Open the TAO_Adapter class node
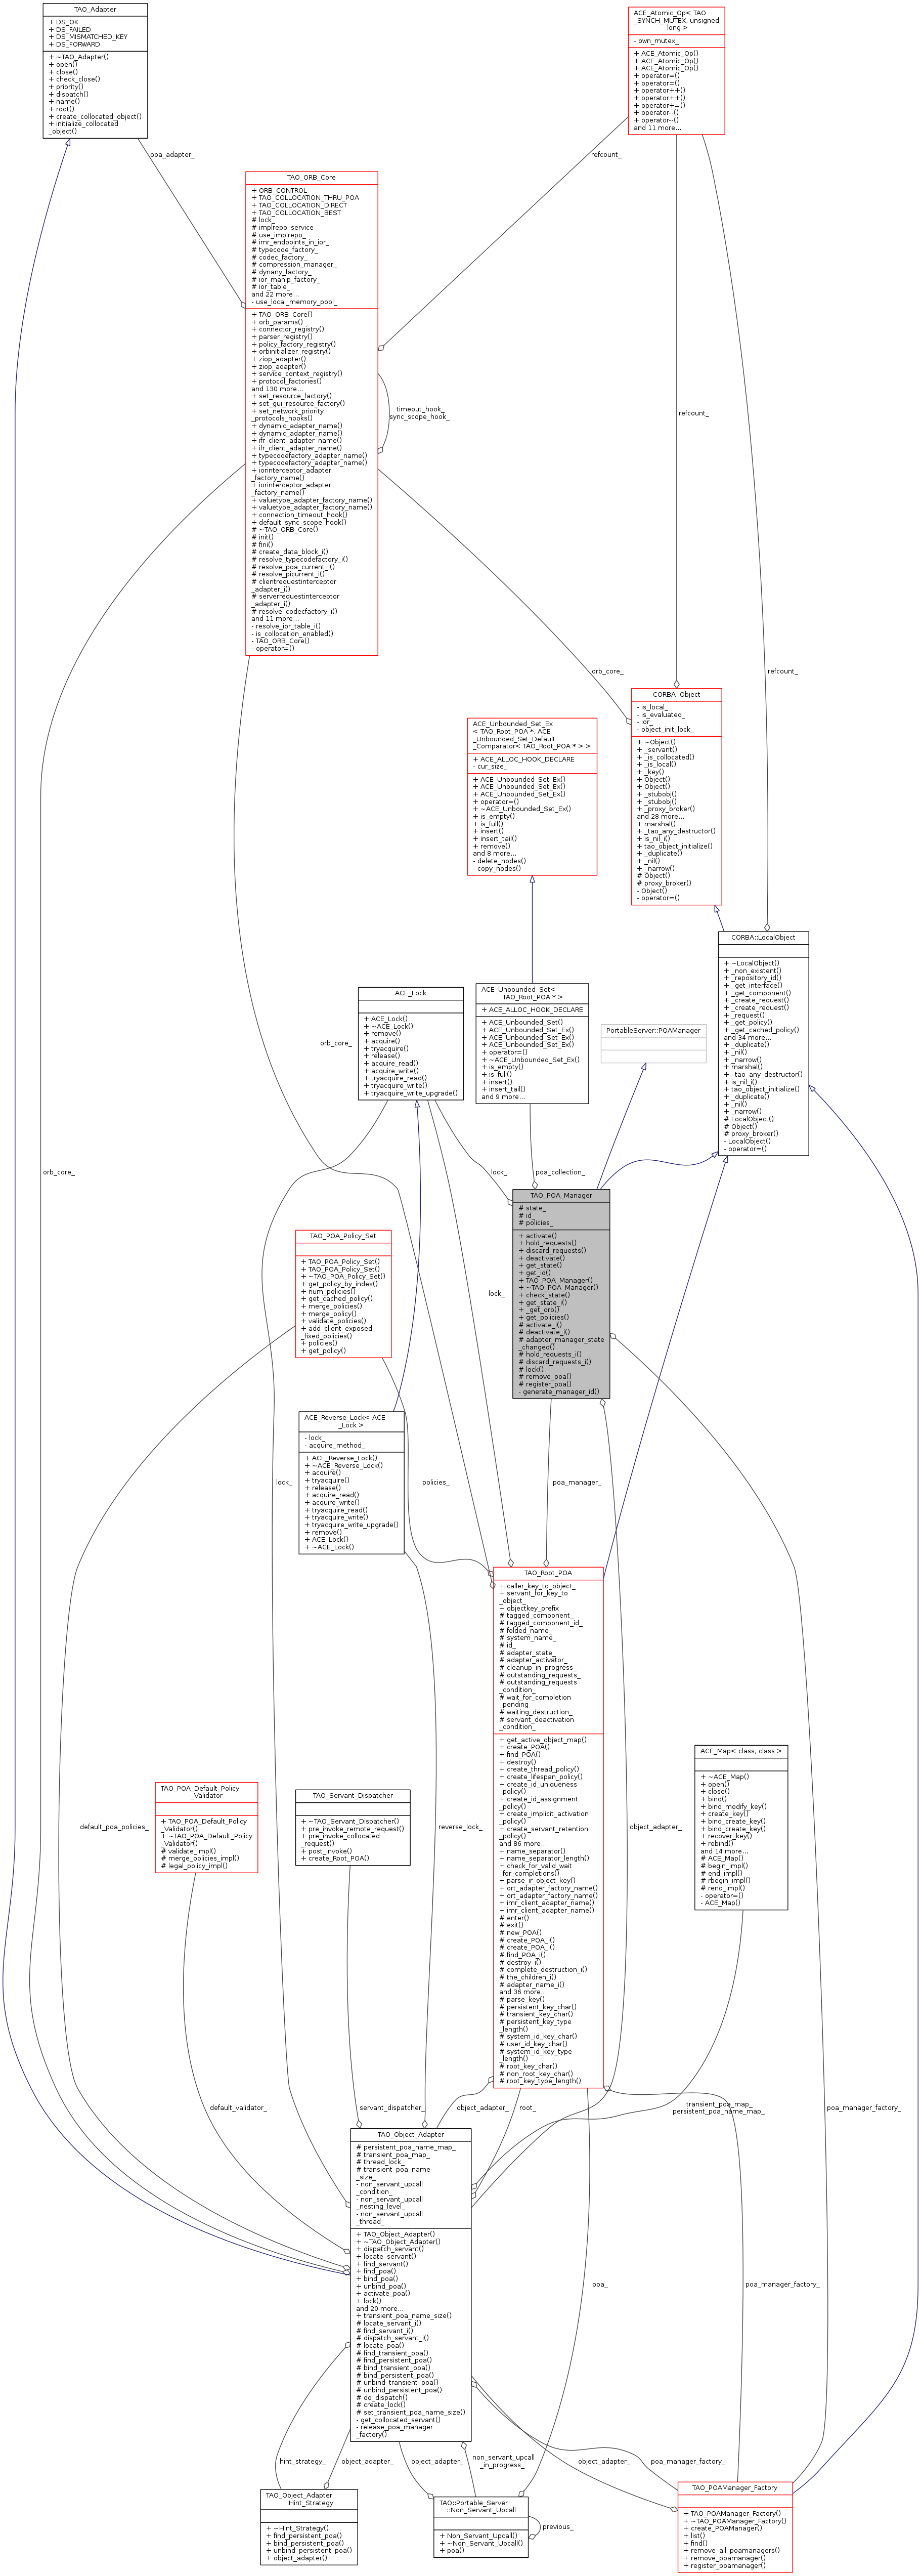921x2576 pixels. [x=95, y=10]
